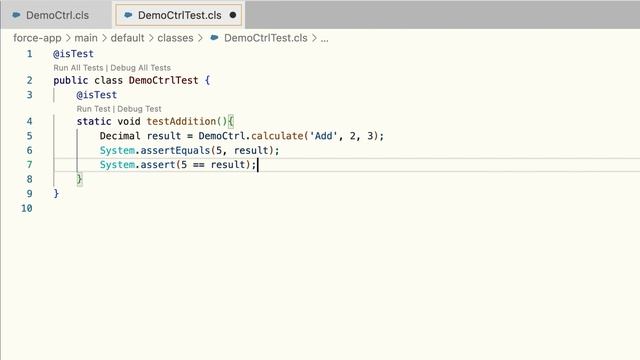Image resolution: width=640 pixels, height=360 pixels.
Task: Open classes breadcrumb segment
Action: [175, 38]
